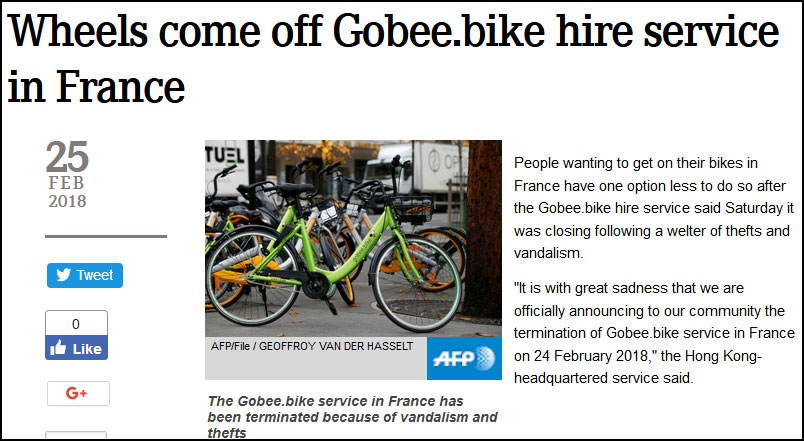This screenshot has width=804, height=441.
Task: Click the '2018' year text
Action: tap(67, 201)
